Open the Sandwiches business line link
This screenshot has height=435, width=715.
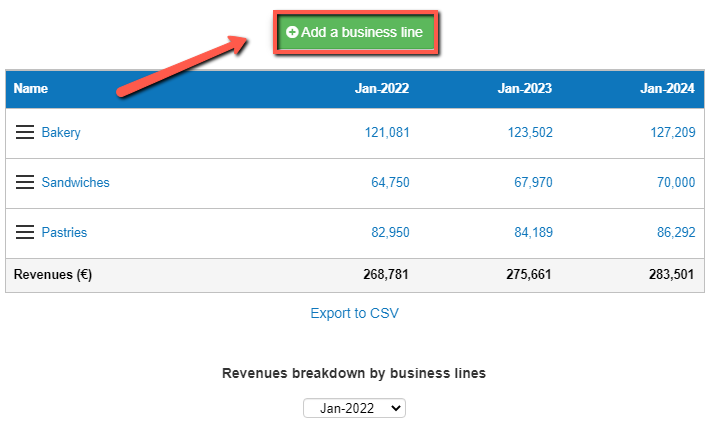[75, 182]
